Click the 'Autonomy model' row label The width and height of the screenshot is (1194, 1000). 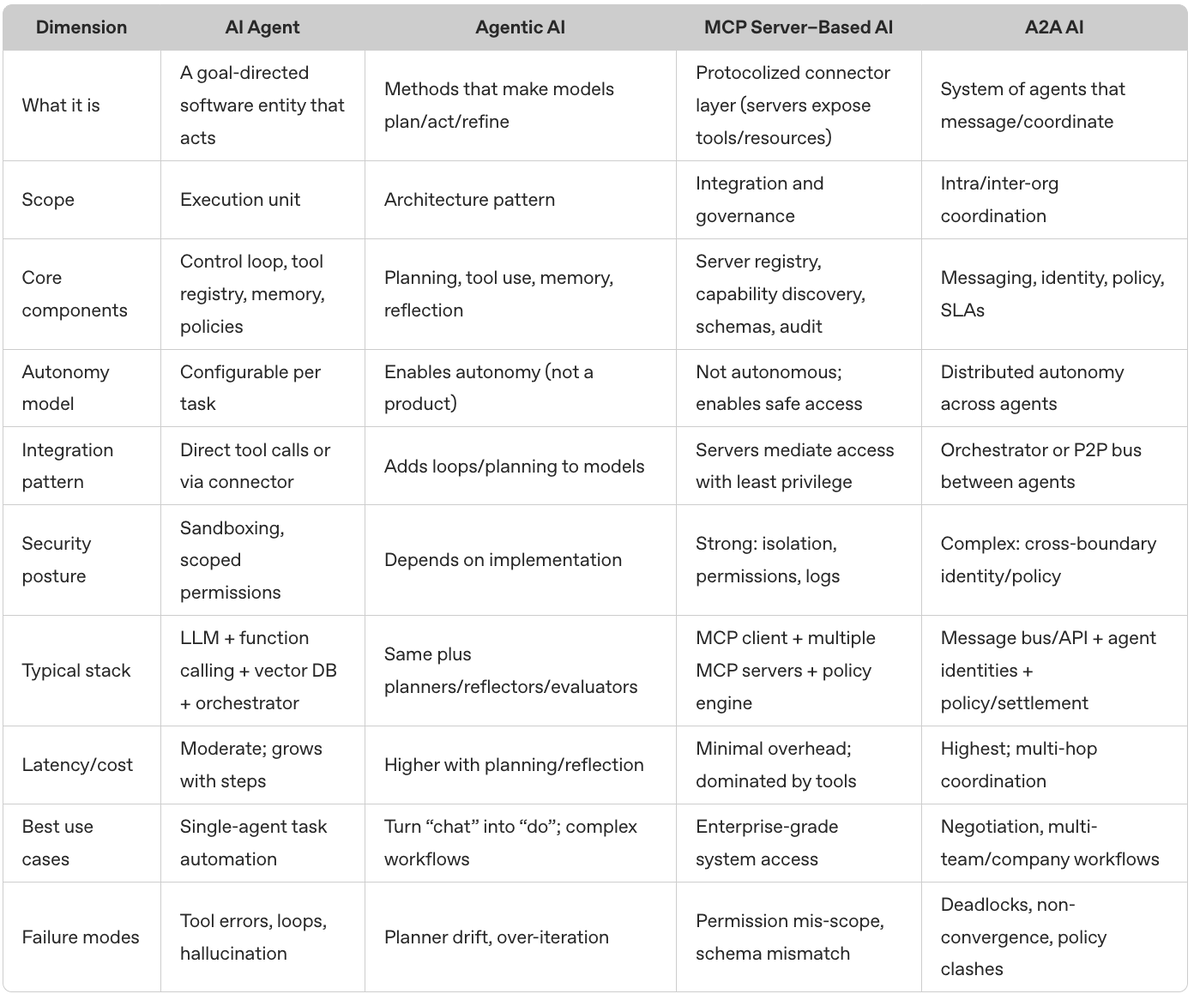(65, 388)
